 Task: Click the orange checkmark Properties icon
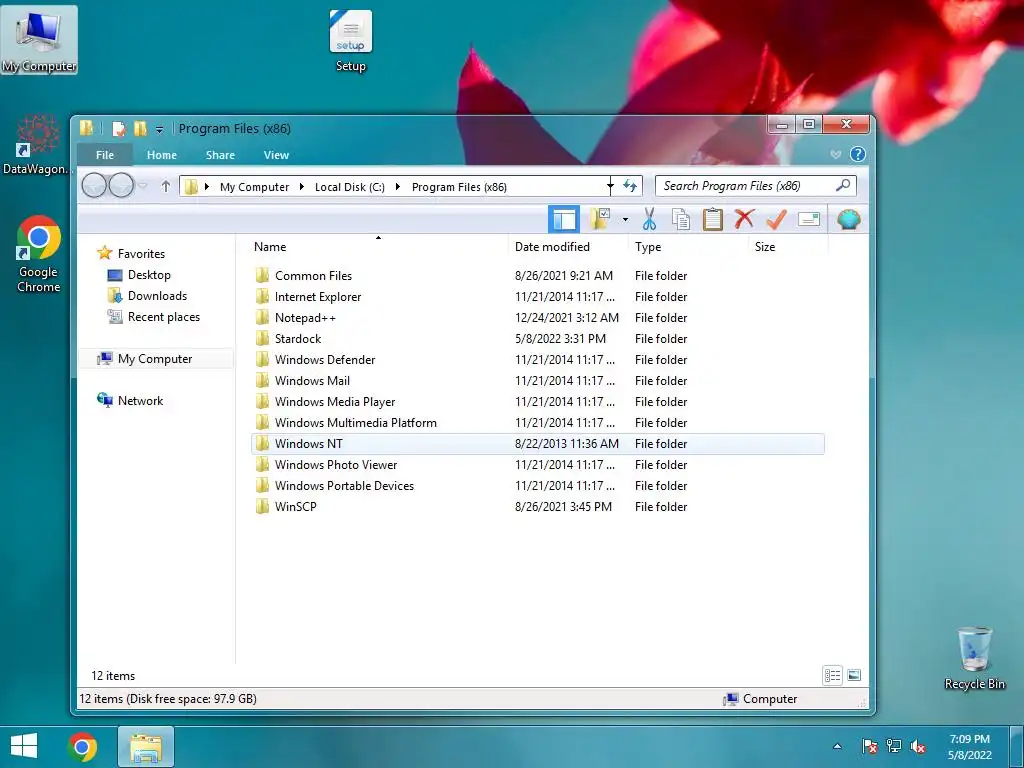776,219
